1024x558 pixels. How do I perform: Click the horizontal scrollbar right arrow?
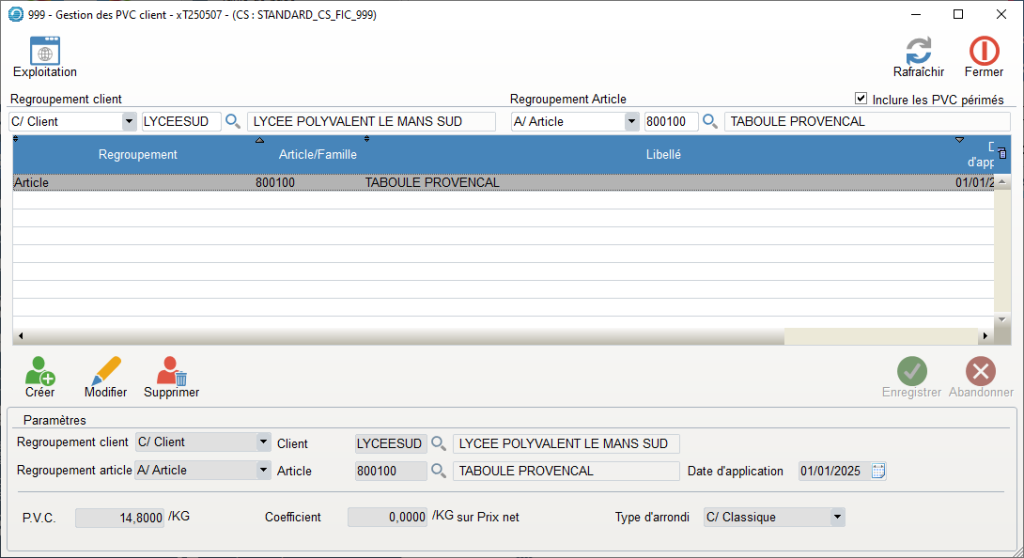[985, 336]
